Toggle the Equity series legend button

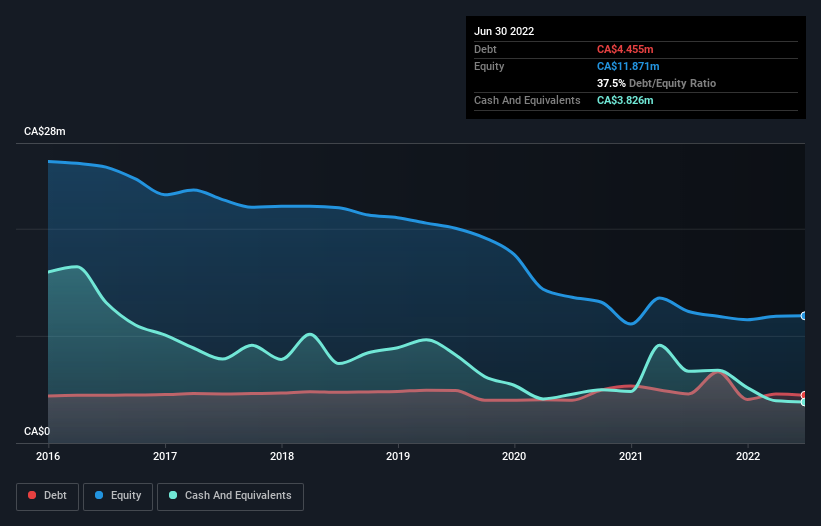click(118, 496)
